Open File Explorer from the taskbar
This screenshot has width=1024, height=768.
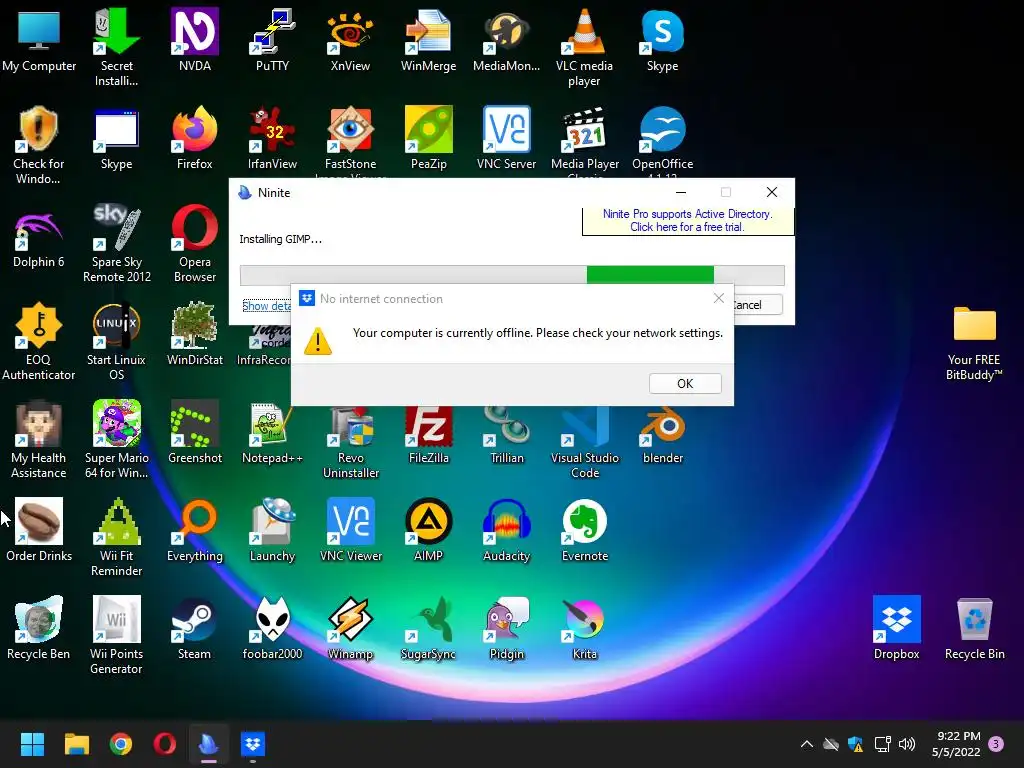click(x=76, y=744)
